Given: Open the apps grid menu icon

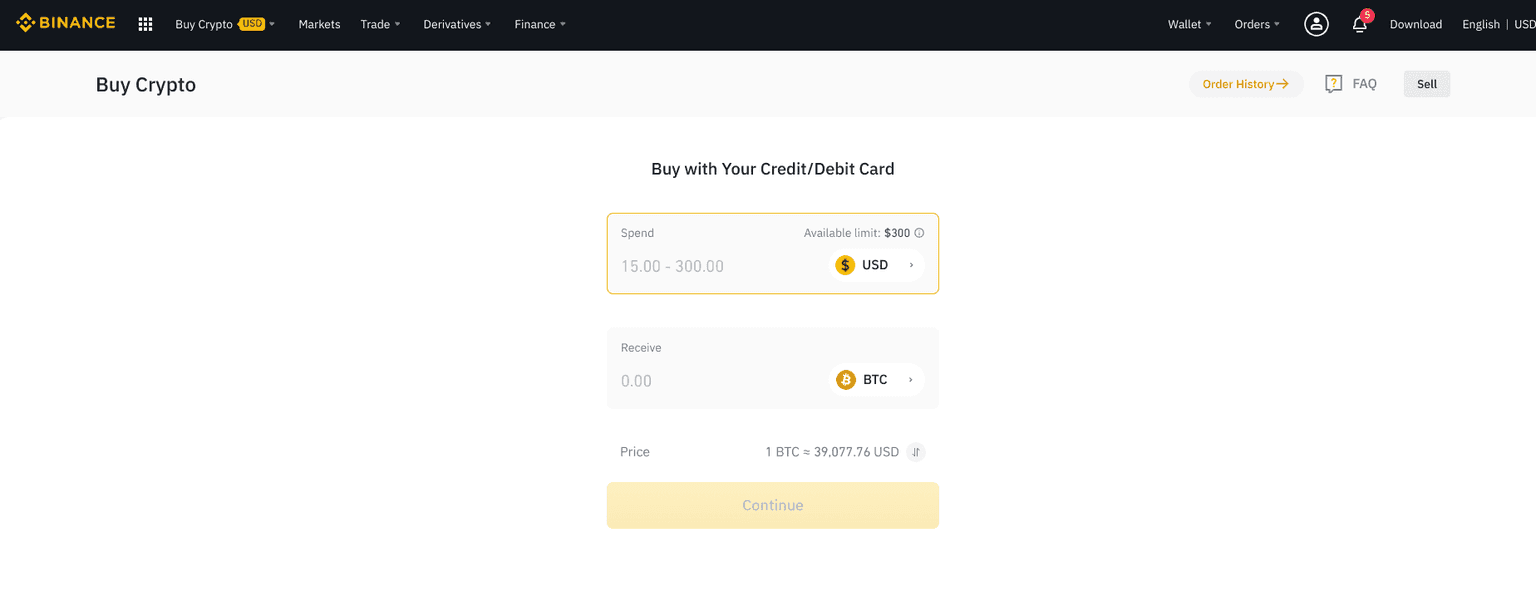Looking at the screenshot, I should coord(145,24).
